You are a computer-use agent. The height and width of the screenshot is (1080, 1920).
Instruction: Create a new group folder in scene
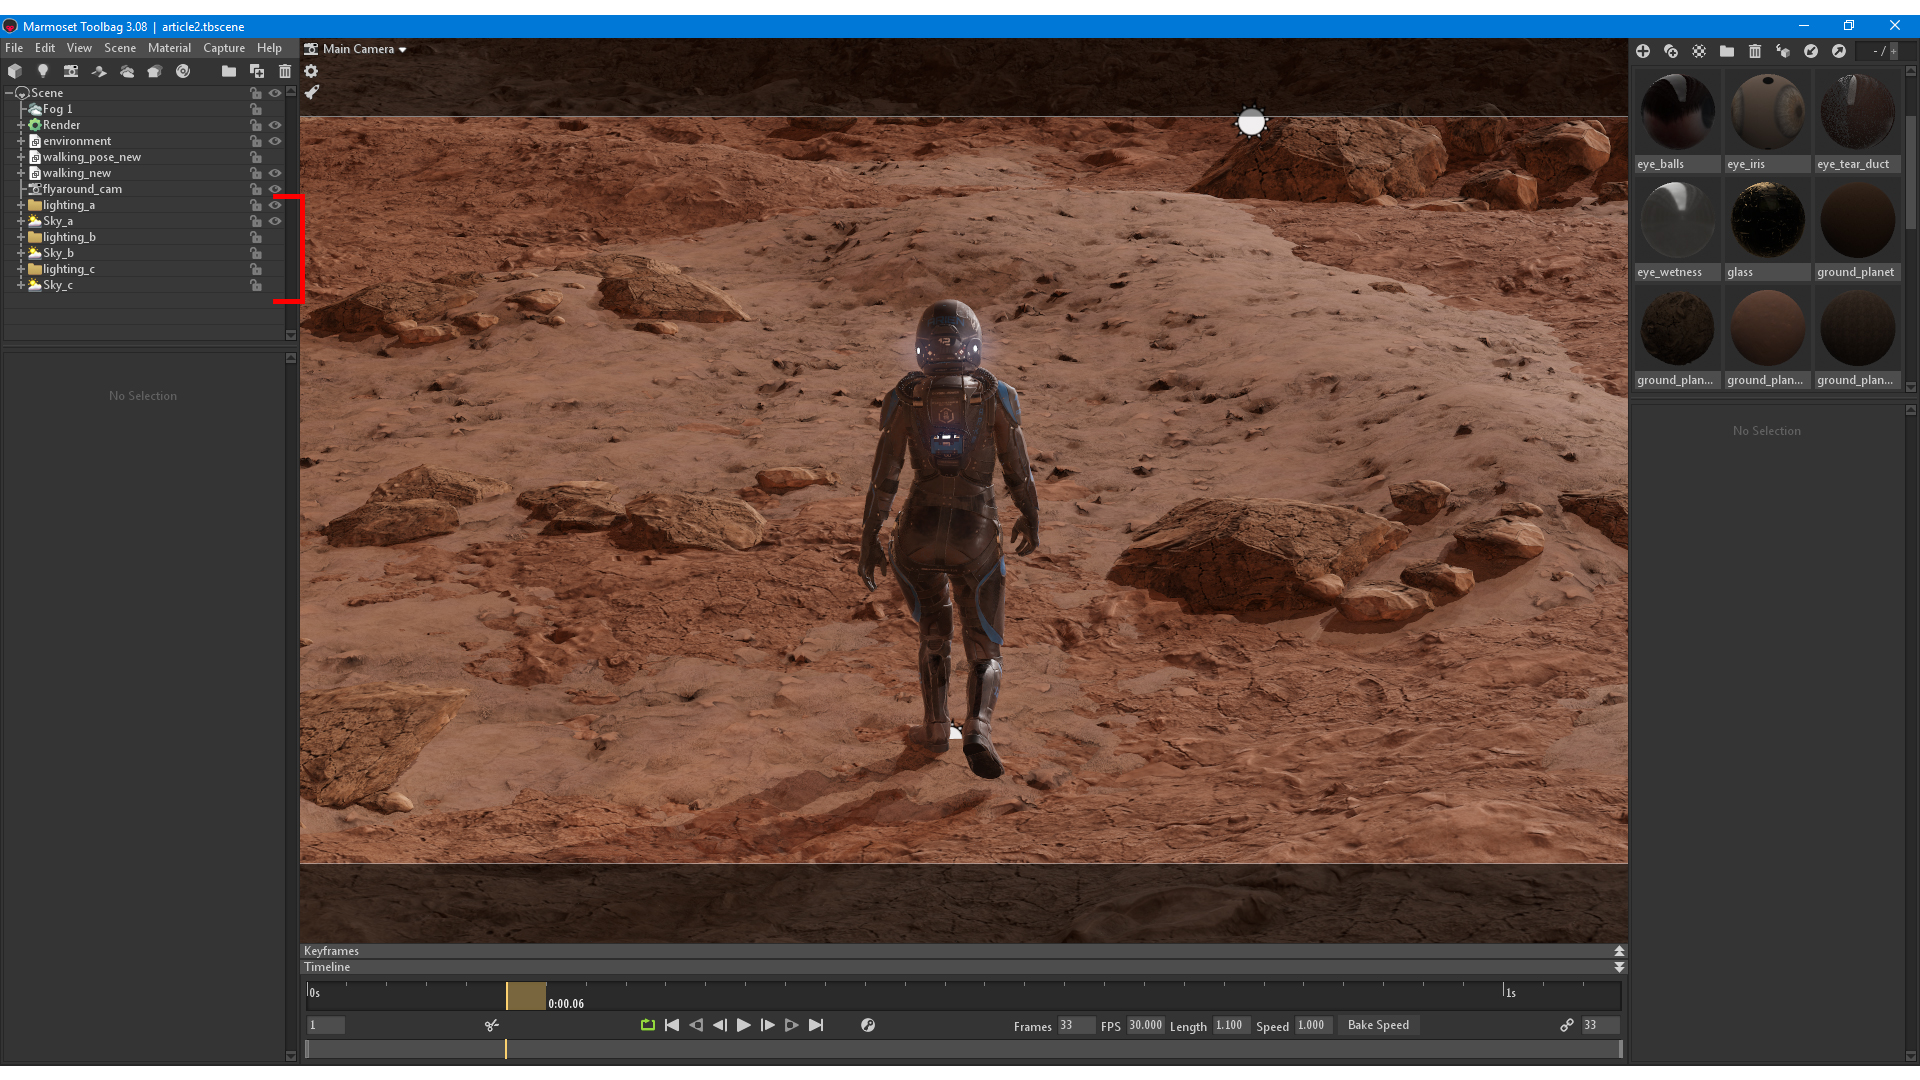(229, 71)
